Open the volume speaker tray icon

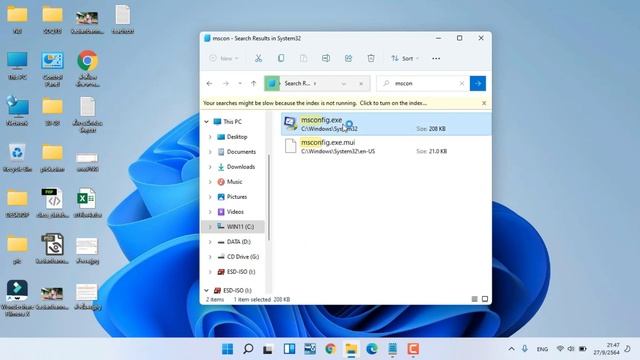pos(571,349)
